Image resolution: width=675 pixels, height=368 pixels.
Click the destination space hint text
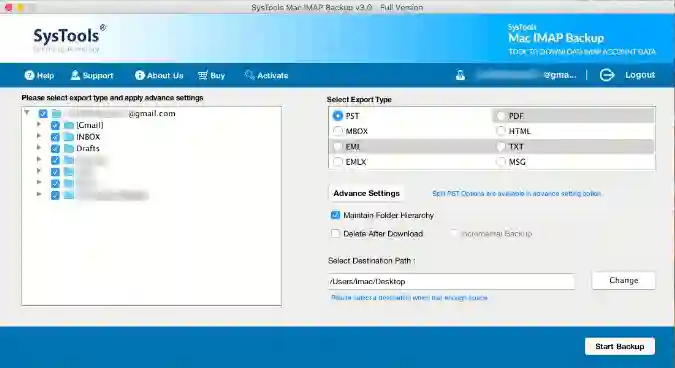pyautogui.click(x=409, y=298)
